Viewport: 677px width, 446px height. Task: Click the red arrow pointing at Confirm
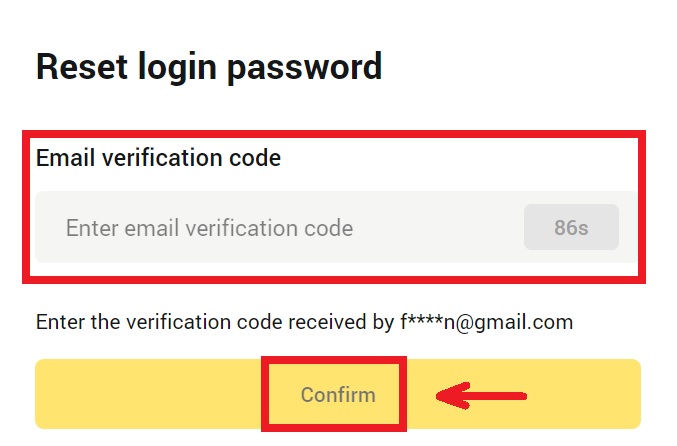coord(482,395)
